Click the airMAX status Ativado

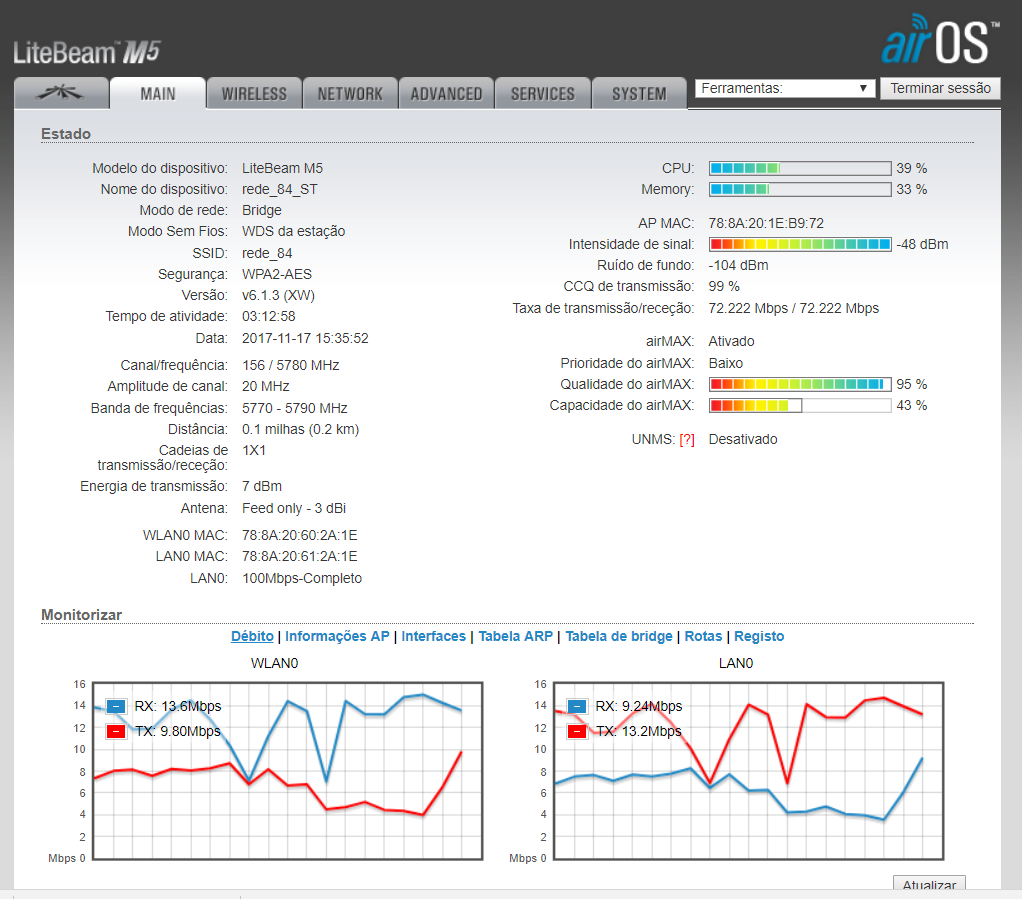tap(731, 342)
